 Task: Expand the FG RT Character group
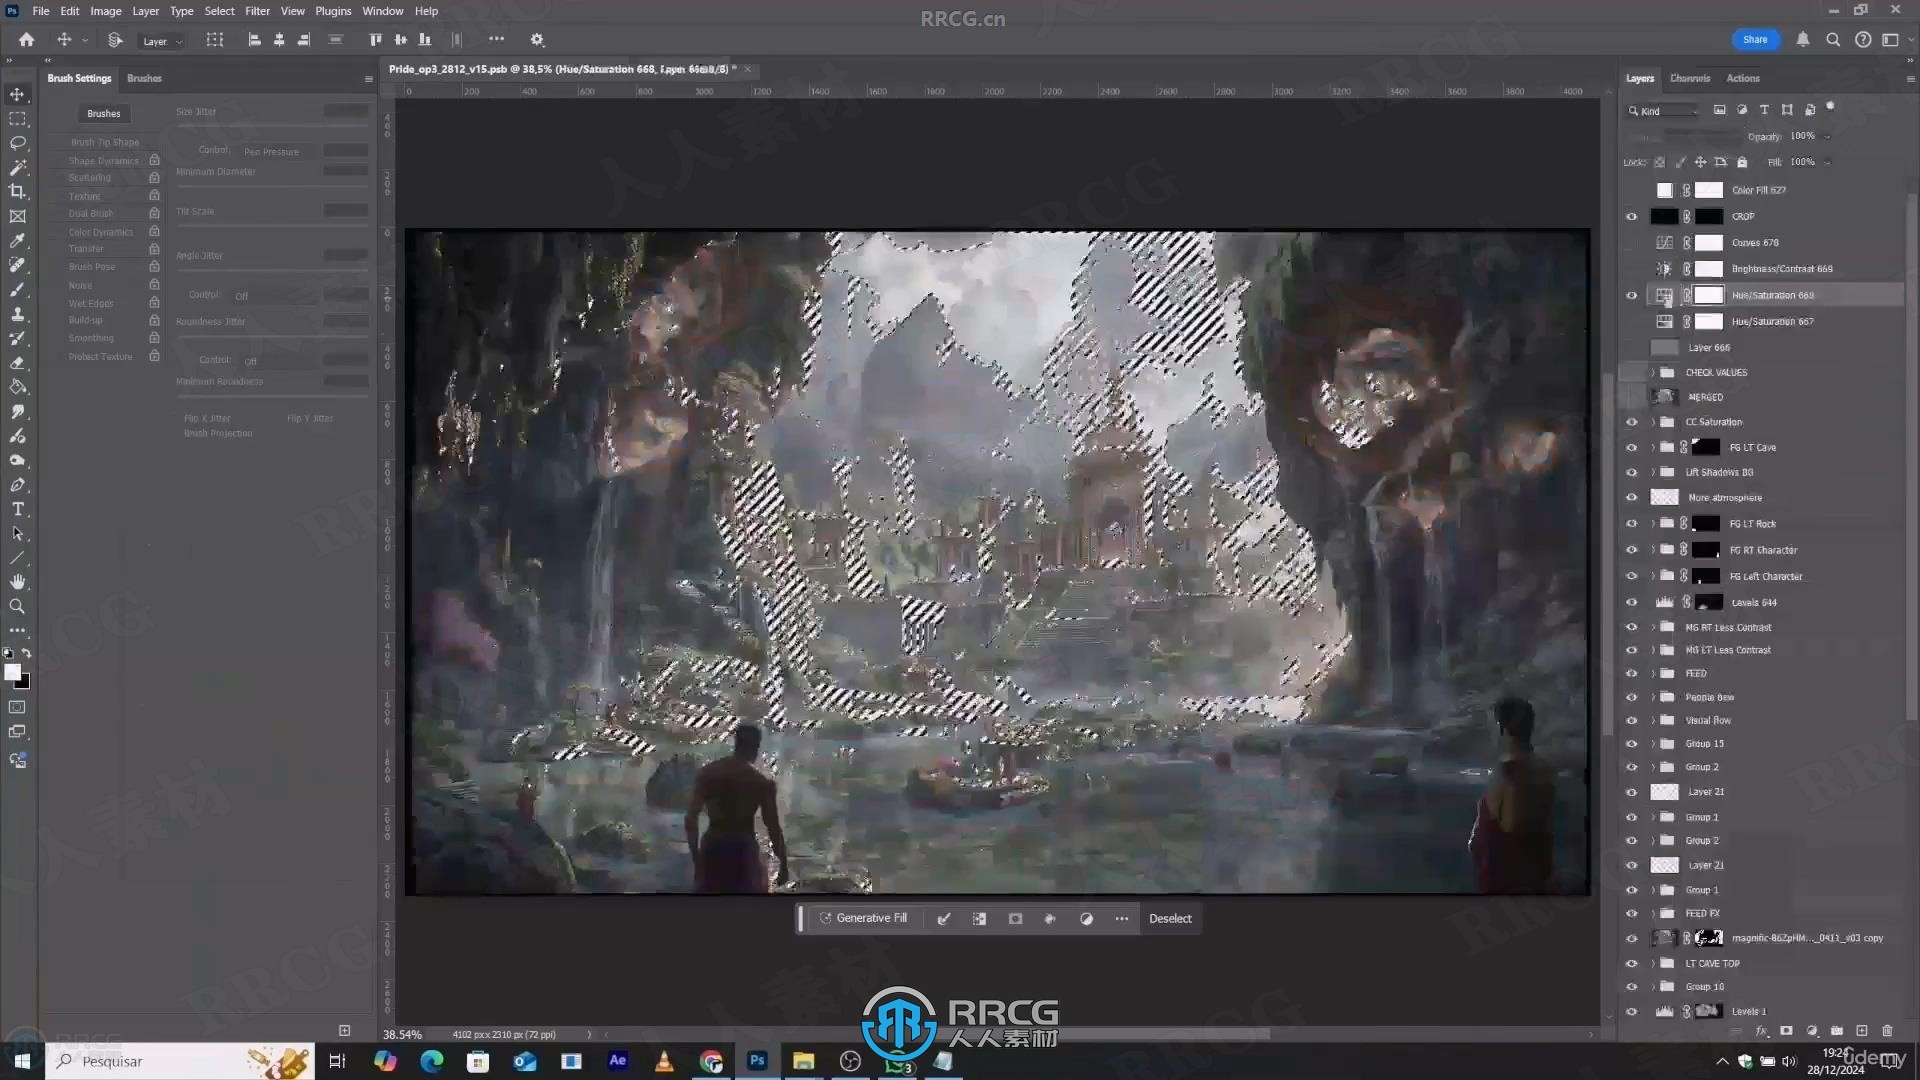1652,550
